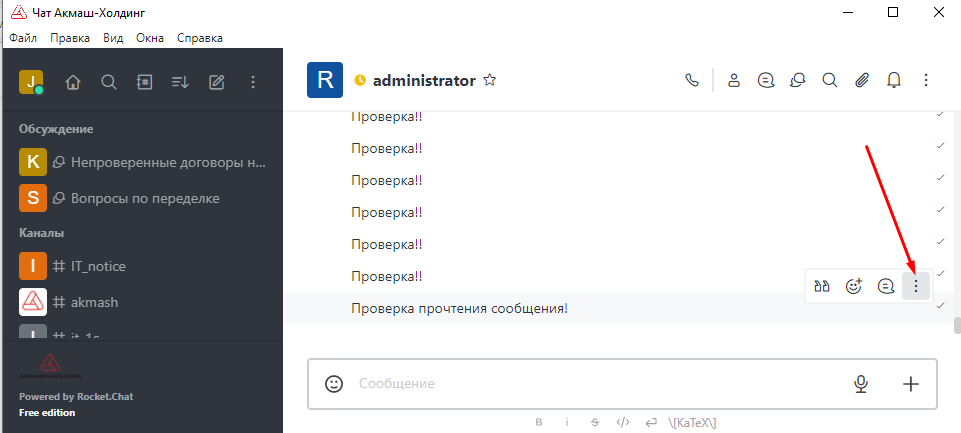961x433 pixels.
Task: Expand the message more actions kebab
Action: coord(916,286)
